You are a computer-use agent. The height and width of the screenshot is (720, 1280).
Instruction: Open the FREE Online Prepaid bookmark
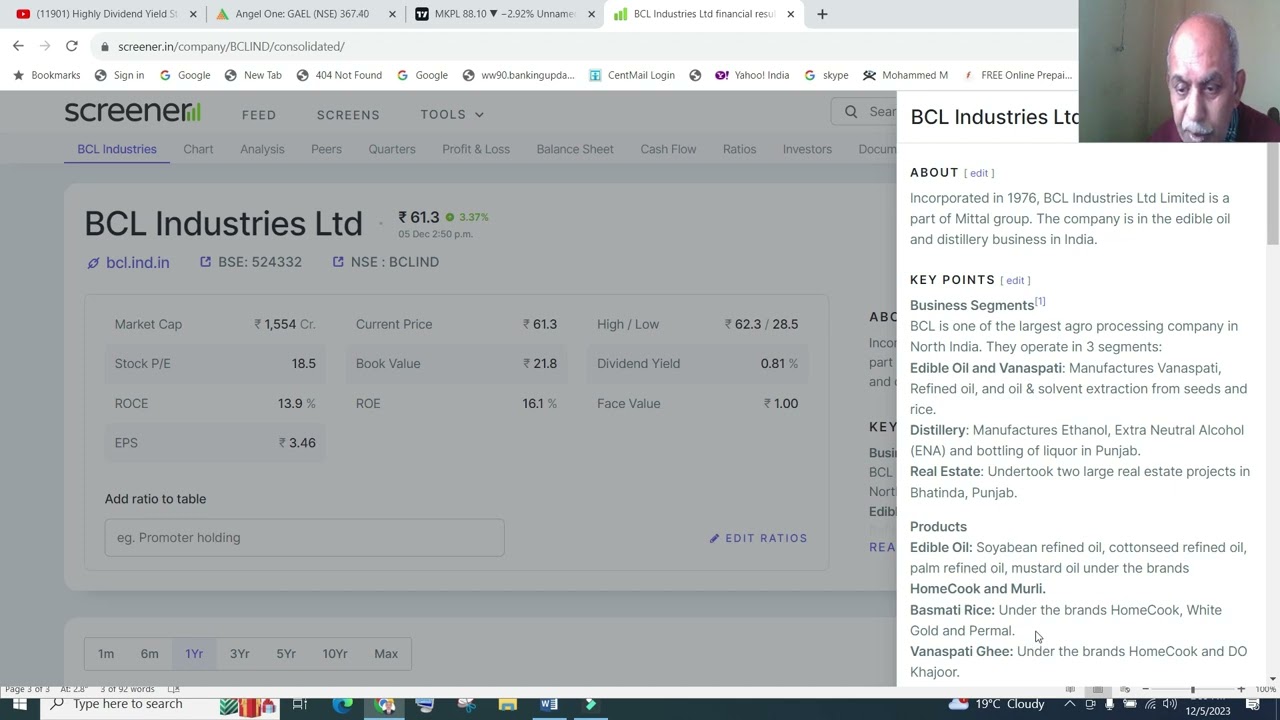click(x=1017, y=75)
